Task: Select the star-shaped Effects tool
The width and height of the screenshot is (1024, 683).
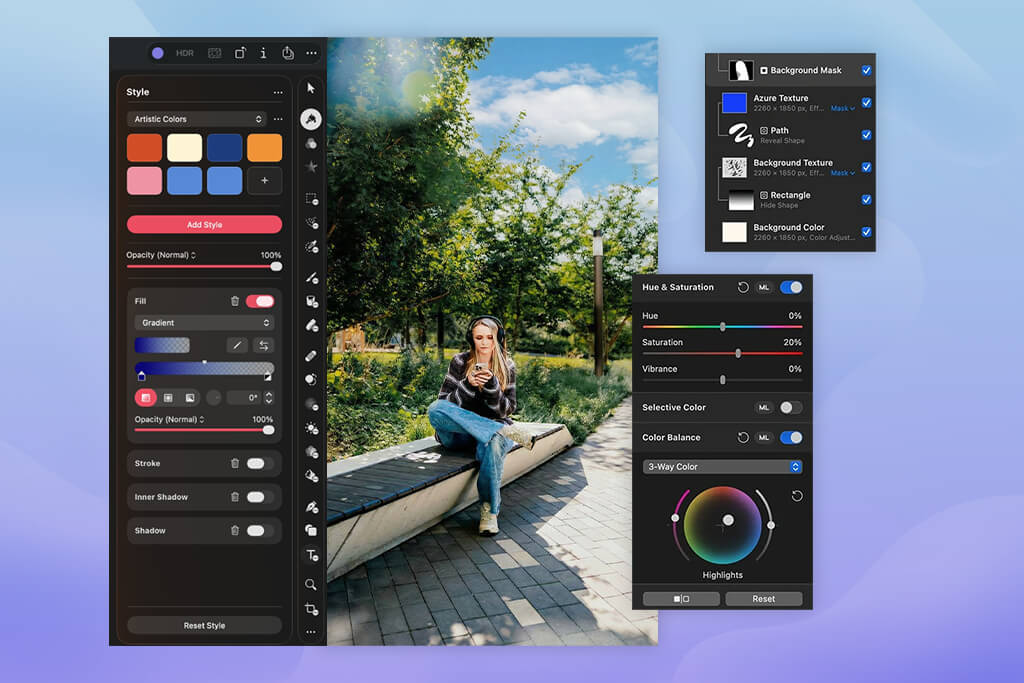Action: [312, 167]
